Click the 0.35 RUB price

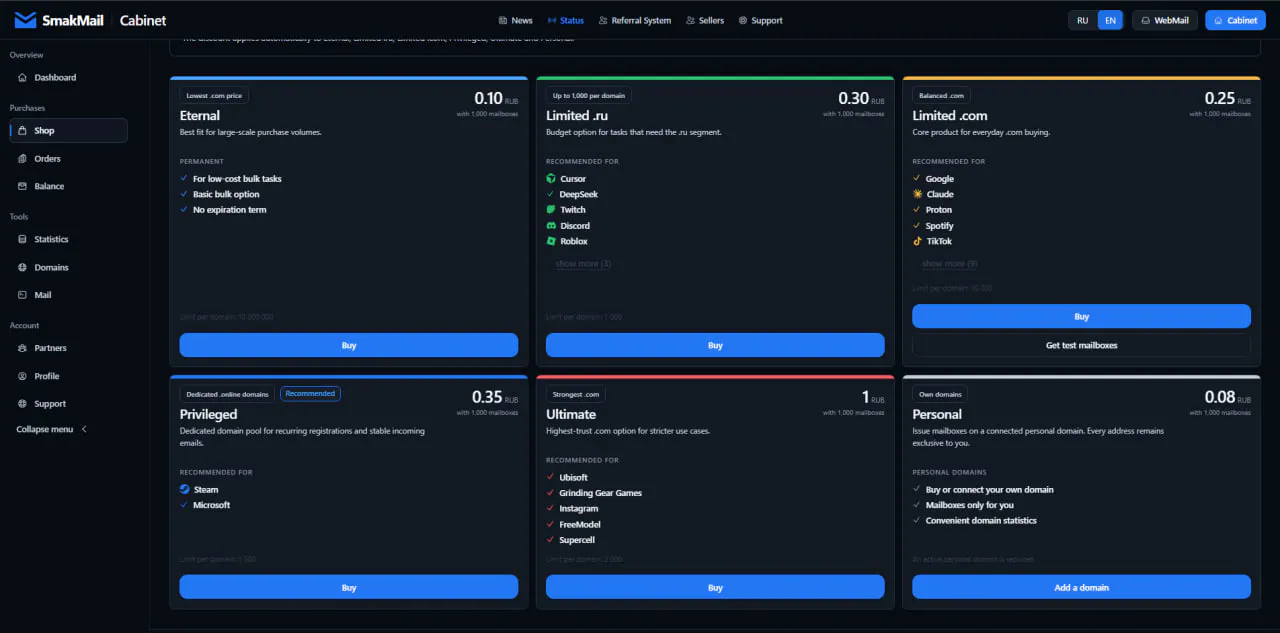[494, 398]
